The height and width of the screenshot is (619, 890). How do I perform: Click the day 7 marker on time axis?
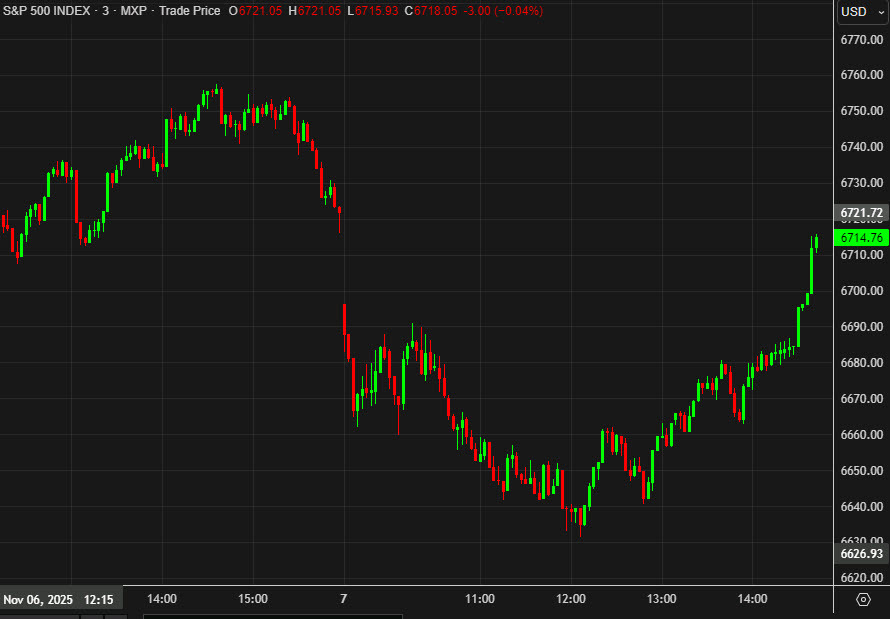click(344, 599)
